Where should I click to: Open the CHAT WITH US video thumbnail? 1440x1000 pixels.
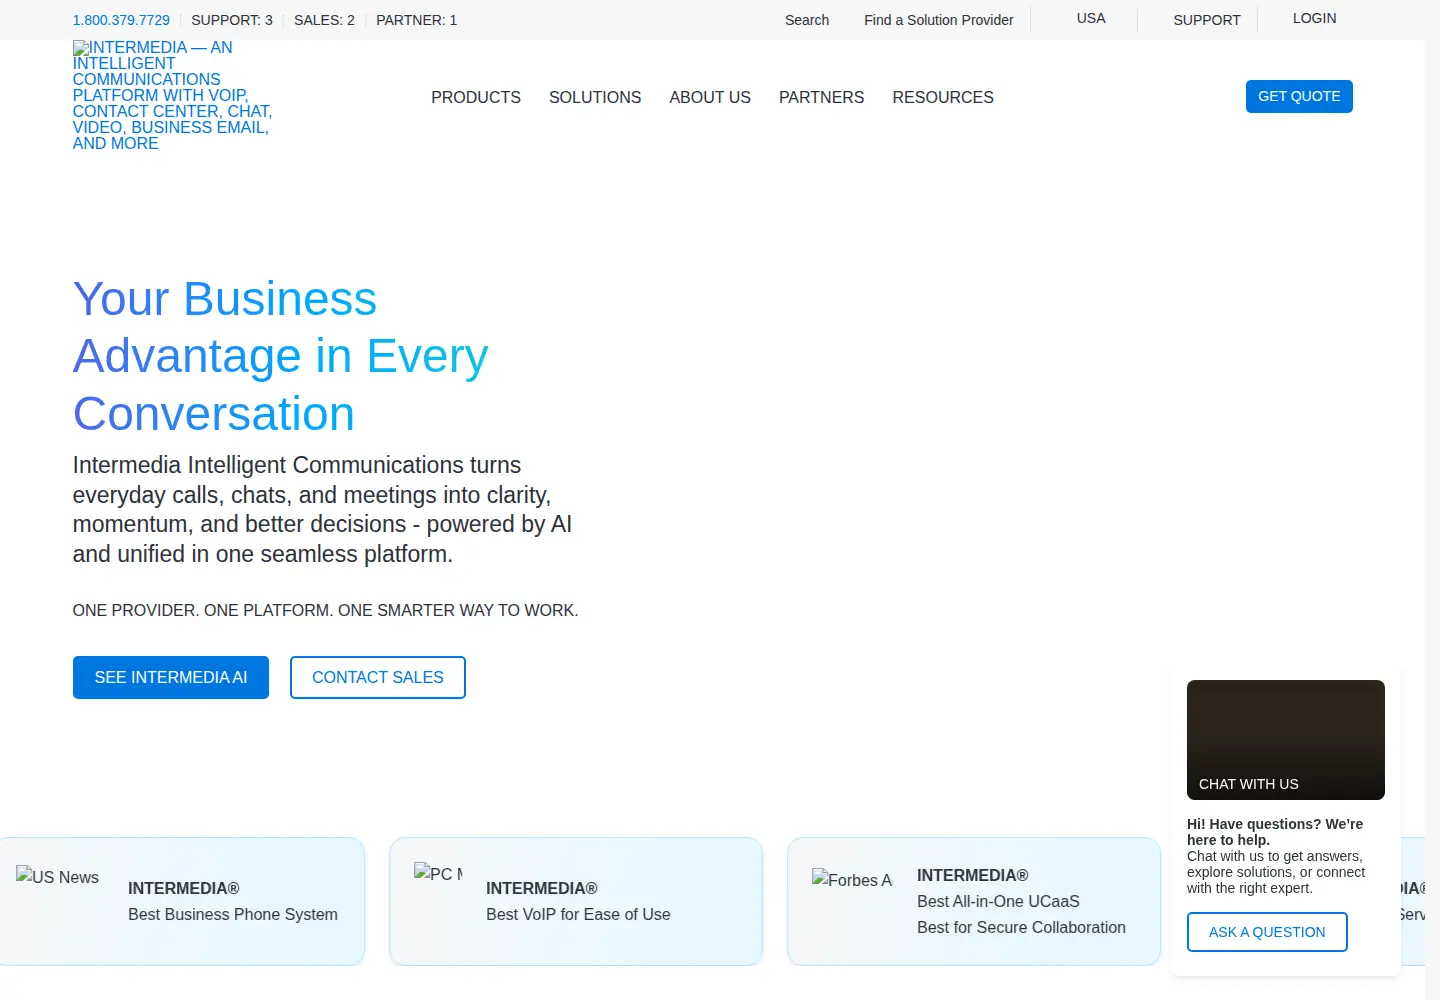1286,740
